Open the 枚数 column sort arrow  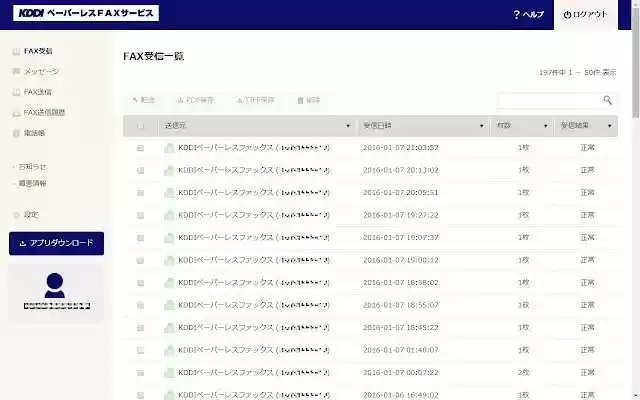click(x=545, y=126)
